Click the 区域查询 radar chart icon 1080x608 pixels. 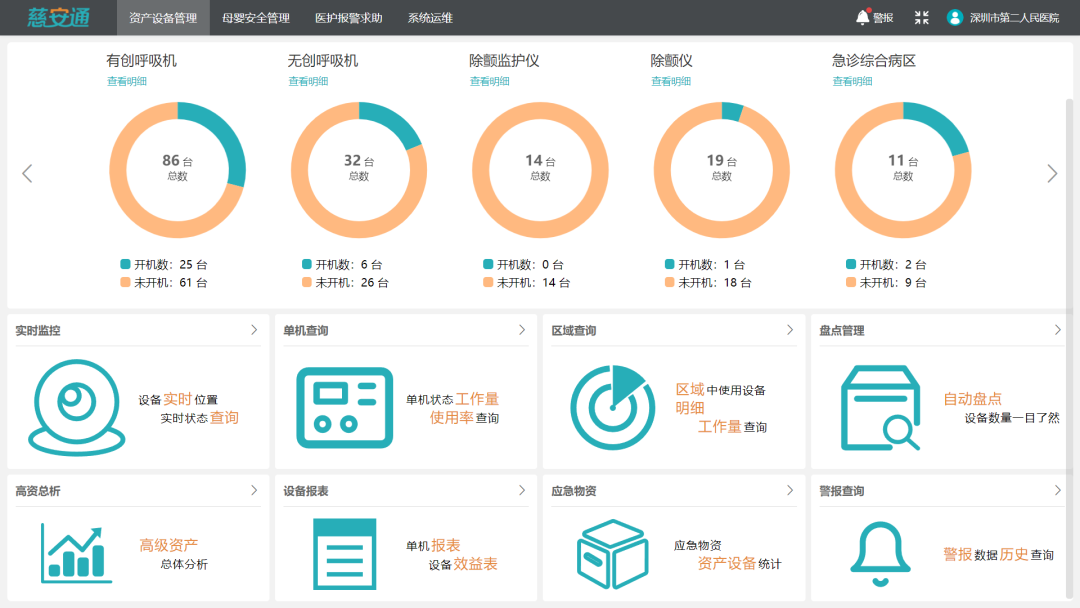(612, 407)
